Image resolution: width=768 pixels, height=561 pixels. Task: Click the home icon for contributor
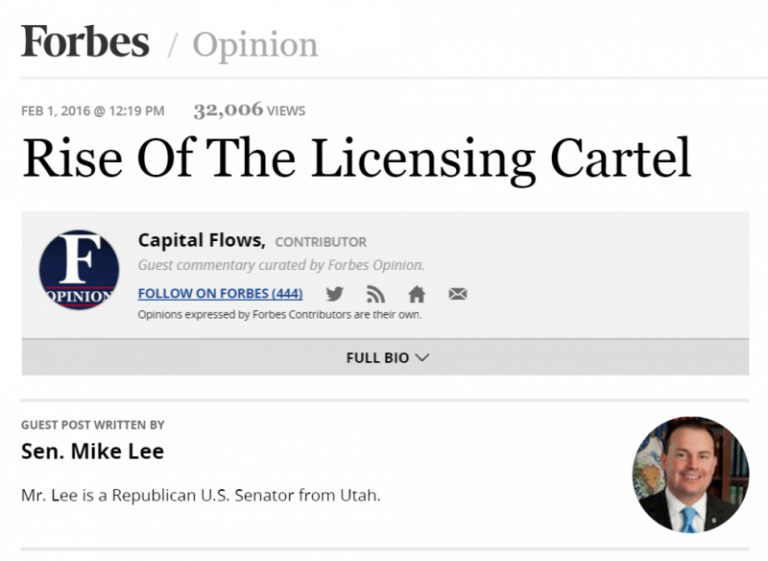(417, 294)
